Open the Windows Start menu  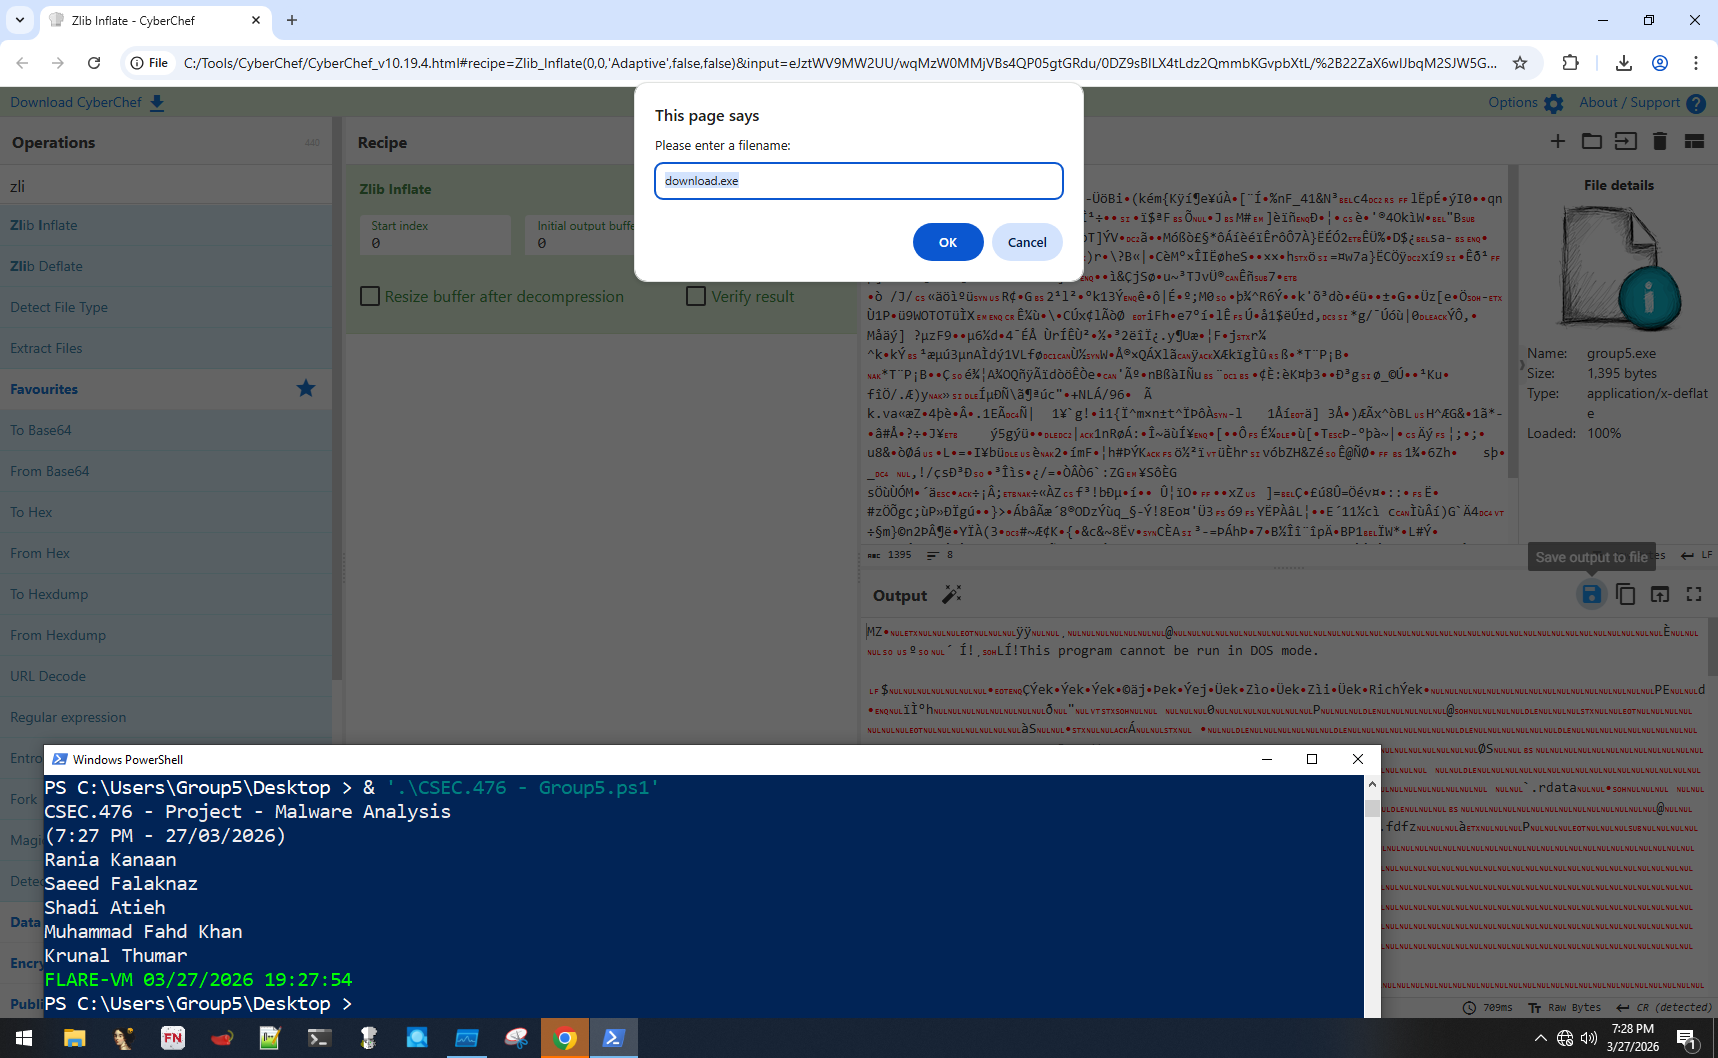[24, 1038]
